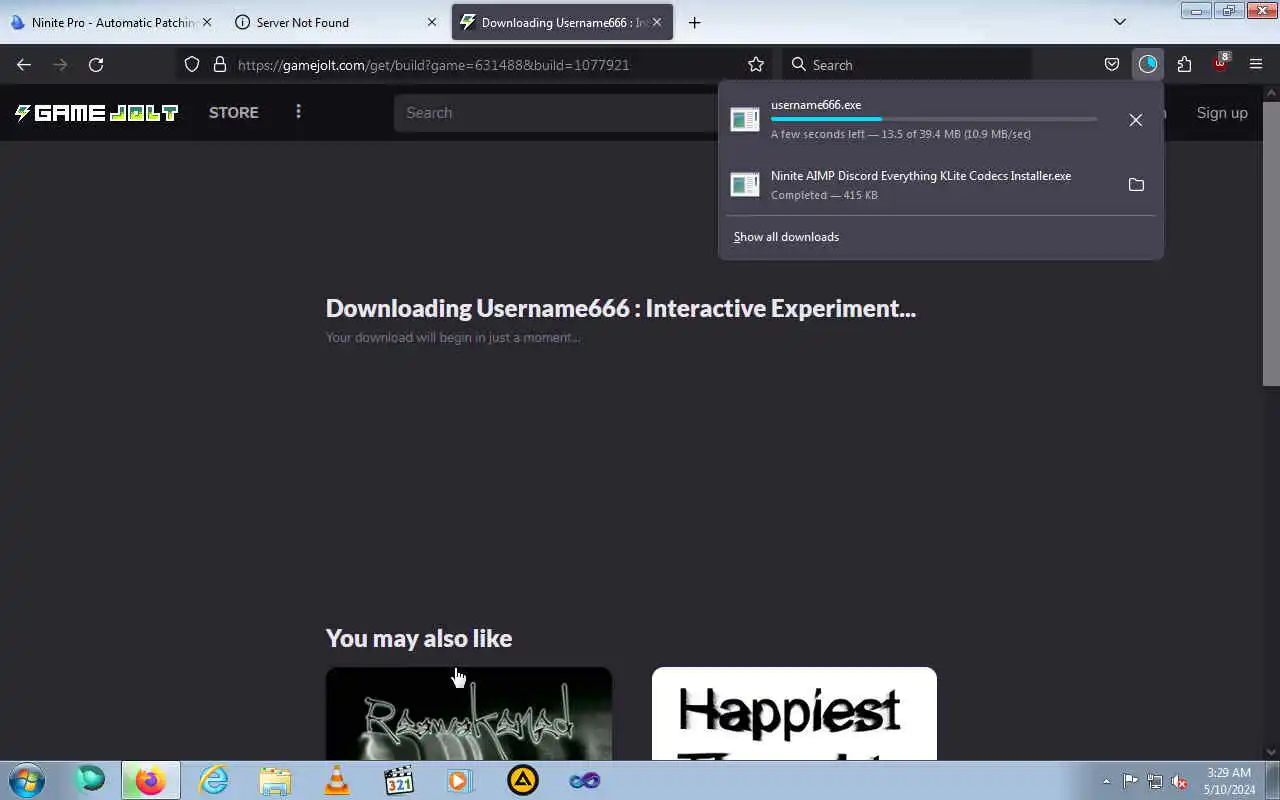Open a new browser tab
The height and width of the screenshot is (800, 1280).
point(695,22)
